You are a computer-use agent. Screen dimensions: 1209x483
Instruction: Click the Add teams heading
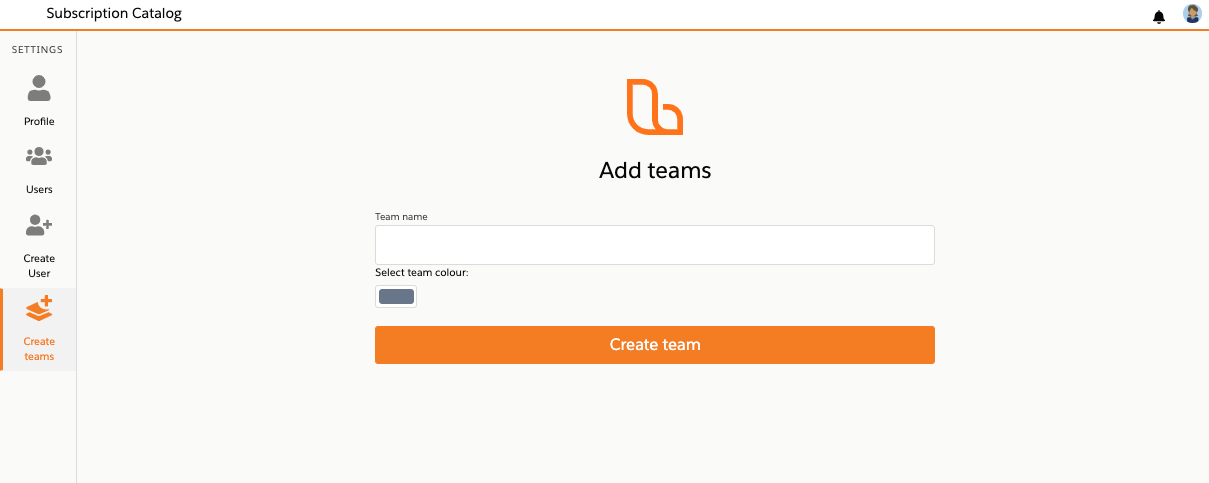[x=655, y=171]
